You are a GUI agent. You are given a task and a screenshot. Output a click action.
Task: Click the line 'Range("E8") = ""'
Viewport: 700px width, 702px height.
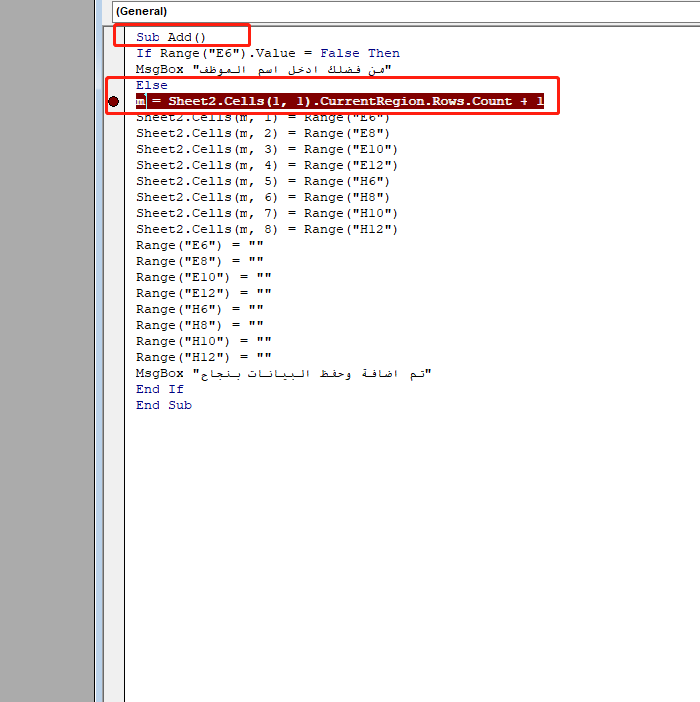coord(200,261)
